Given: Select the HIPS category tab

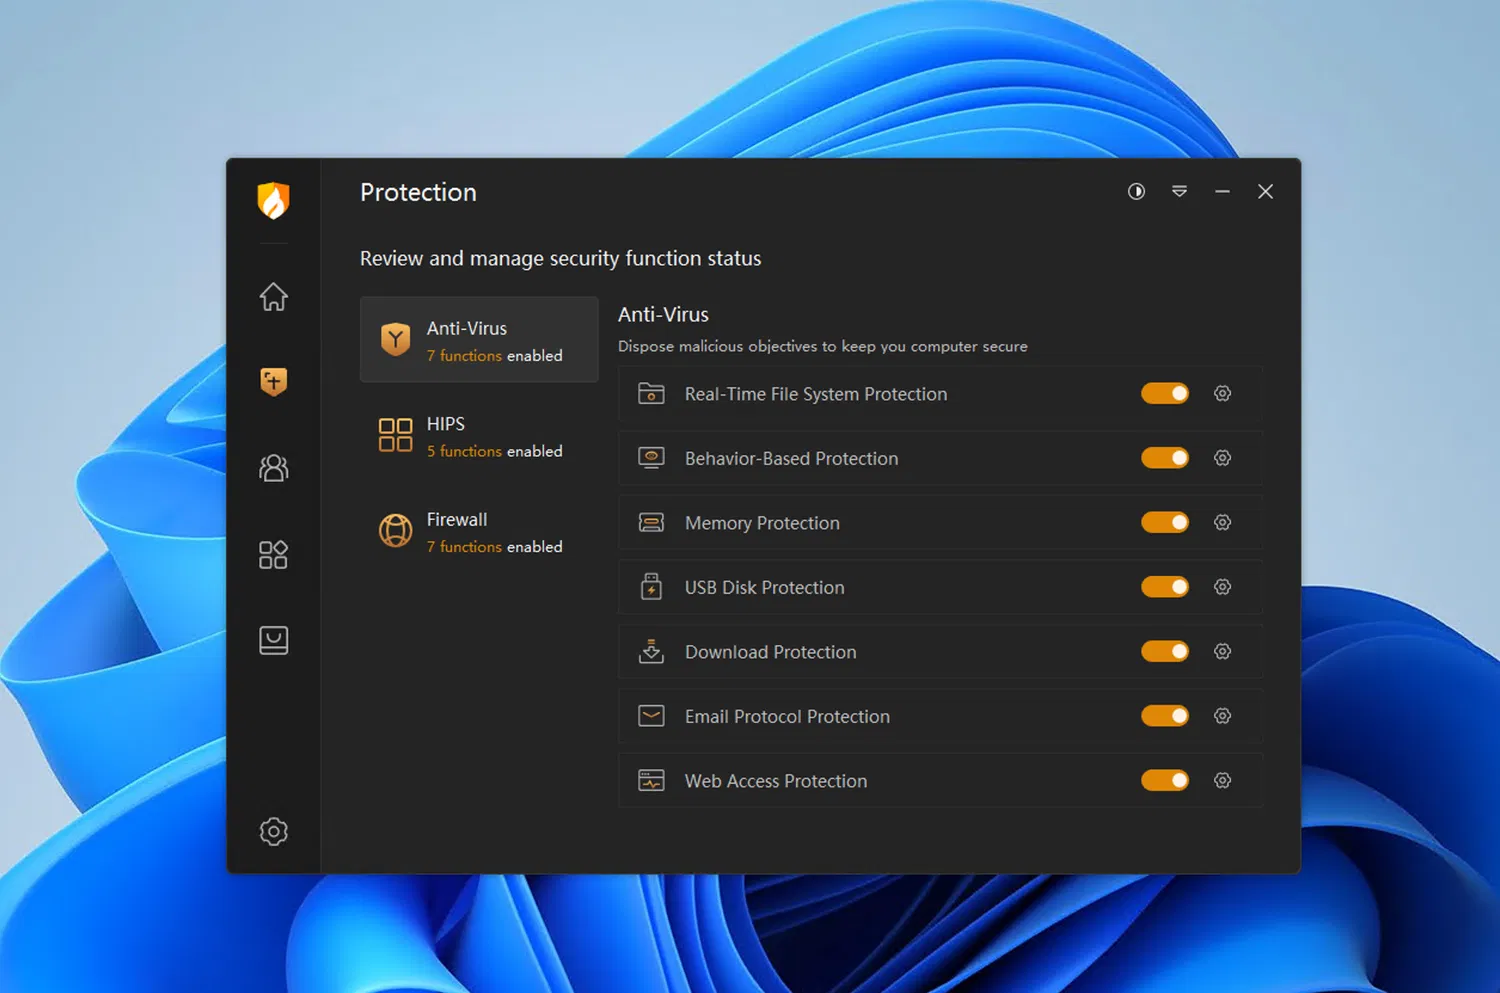Looking at the screenshot, I should click(x=479, y=435).
